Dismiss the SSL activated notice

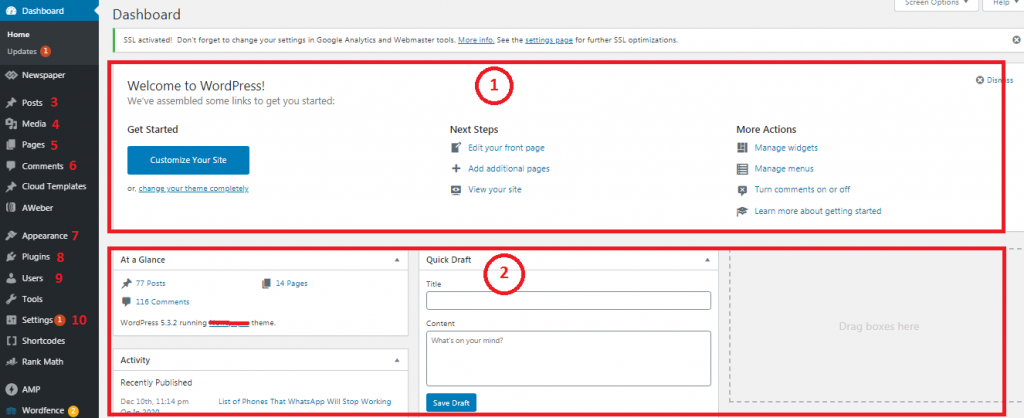click(1016, 40)
